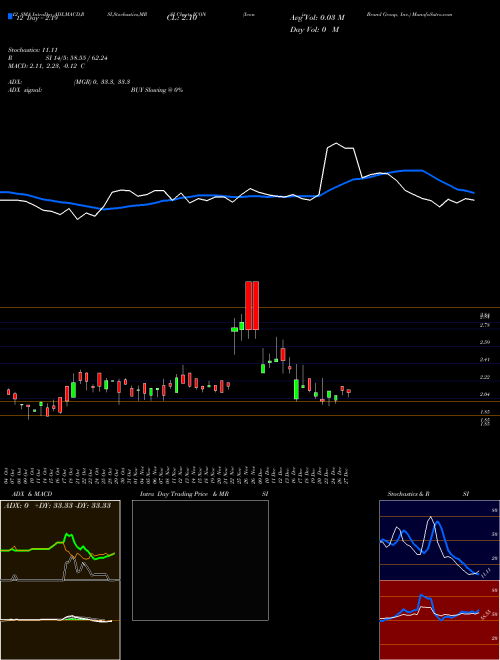500x660 pixels.
Task: Click the empty Intra Day Trading Price chart box
Action: point(200,560)
